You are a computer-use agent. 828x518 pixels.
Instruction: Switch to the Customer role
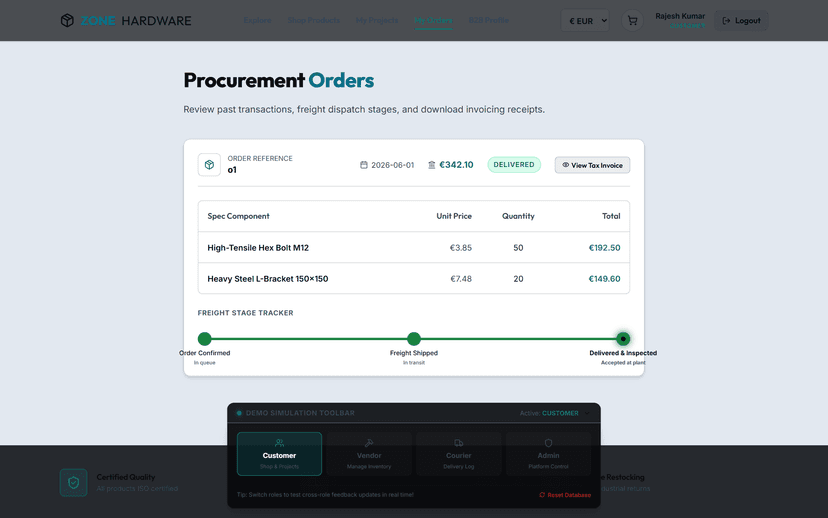[279, 454]
